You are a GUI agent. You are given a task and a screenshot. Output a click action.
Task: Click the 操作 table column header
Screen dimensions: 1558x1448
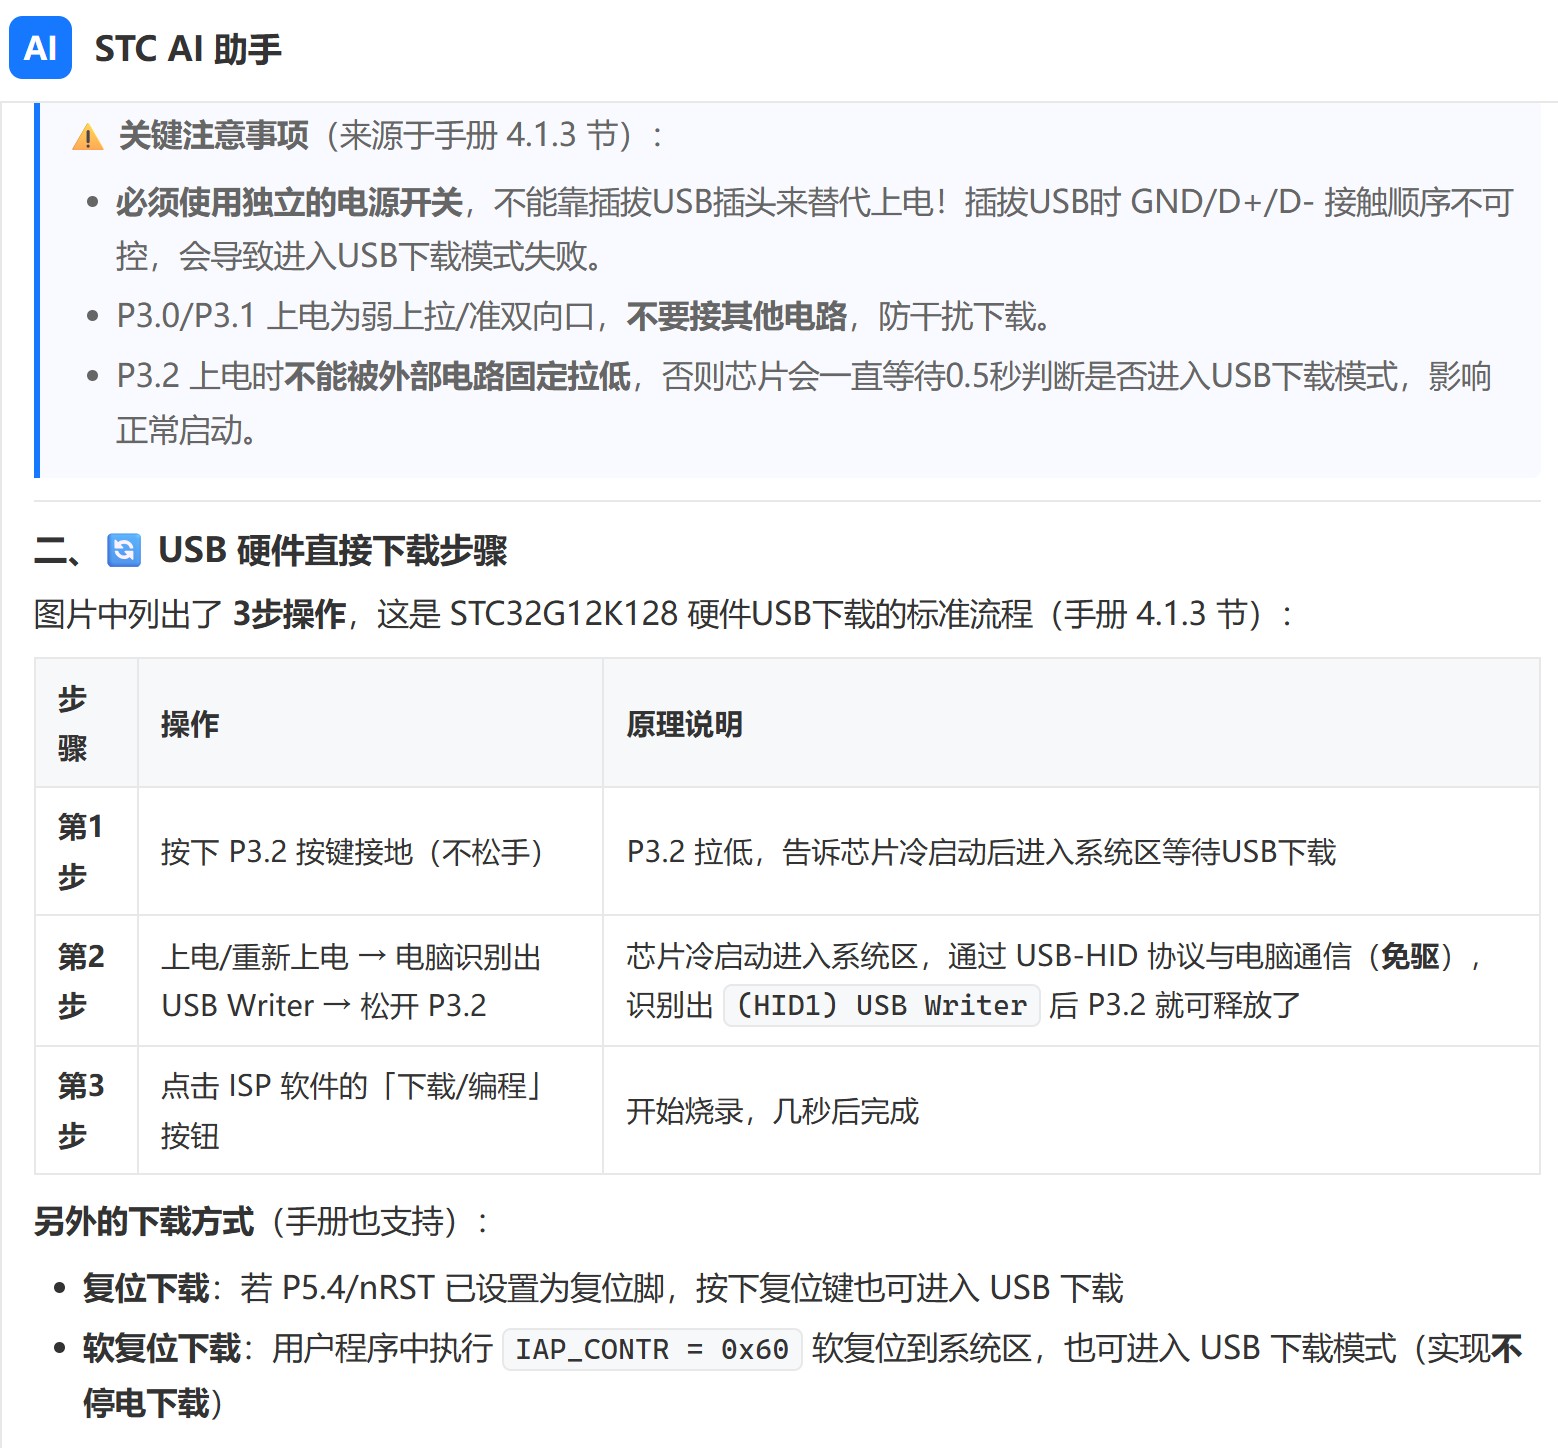[370, 723]
